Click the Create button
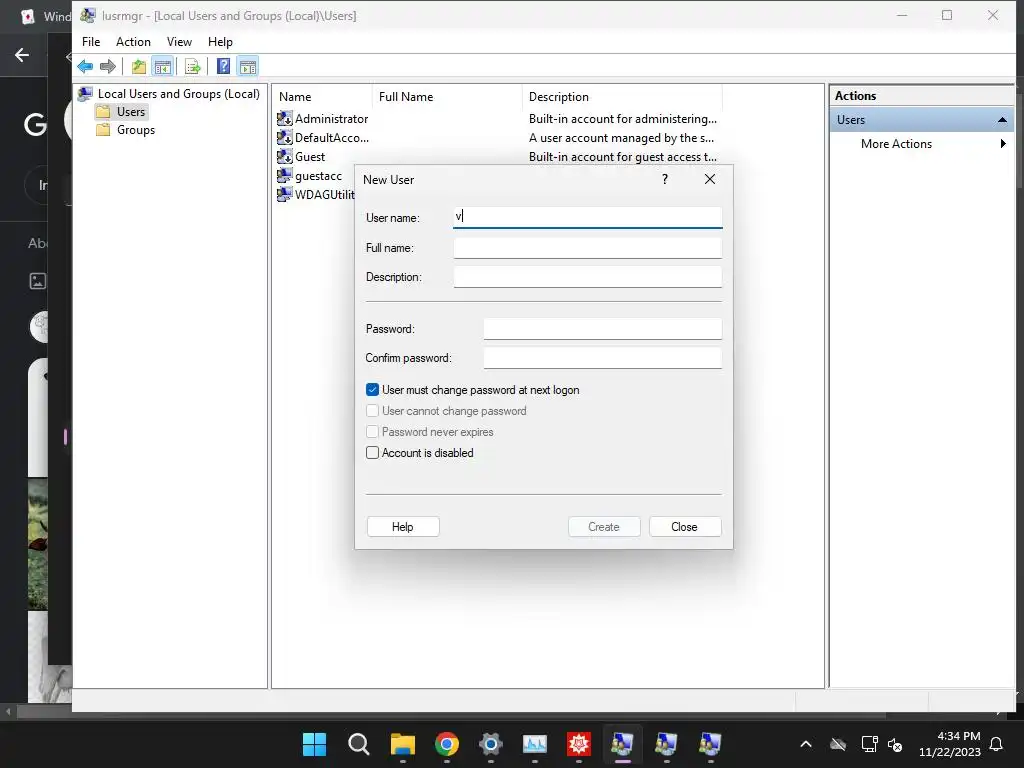The image size is (1024, 768). click(604, 526)
